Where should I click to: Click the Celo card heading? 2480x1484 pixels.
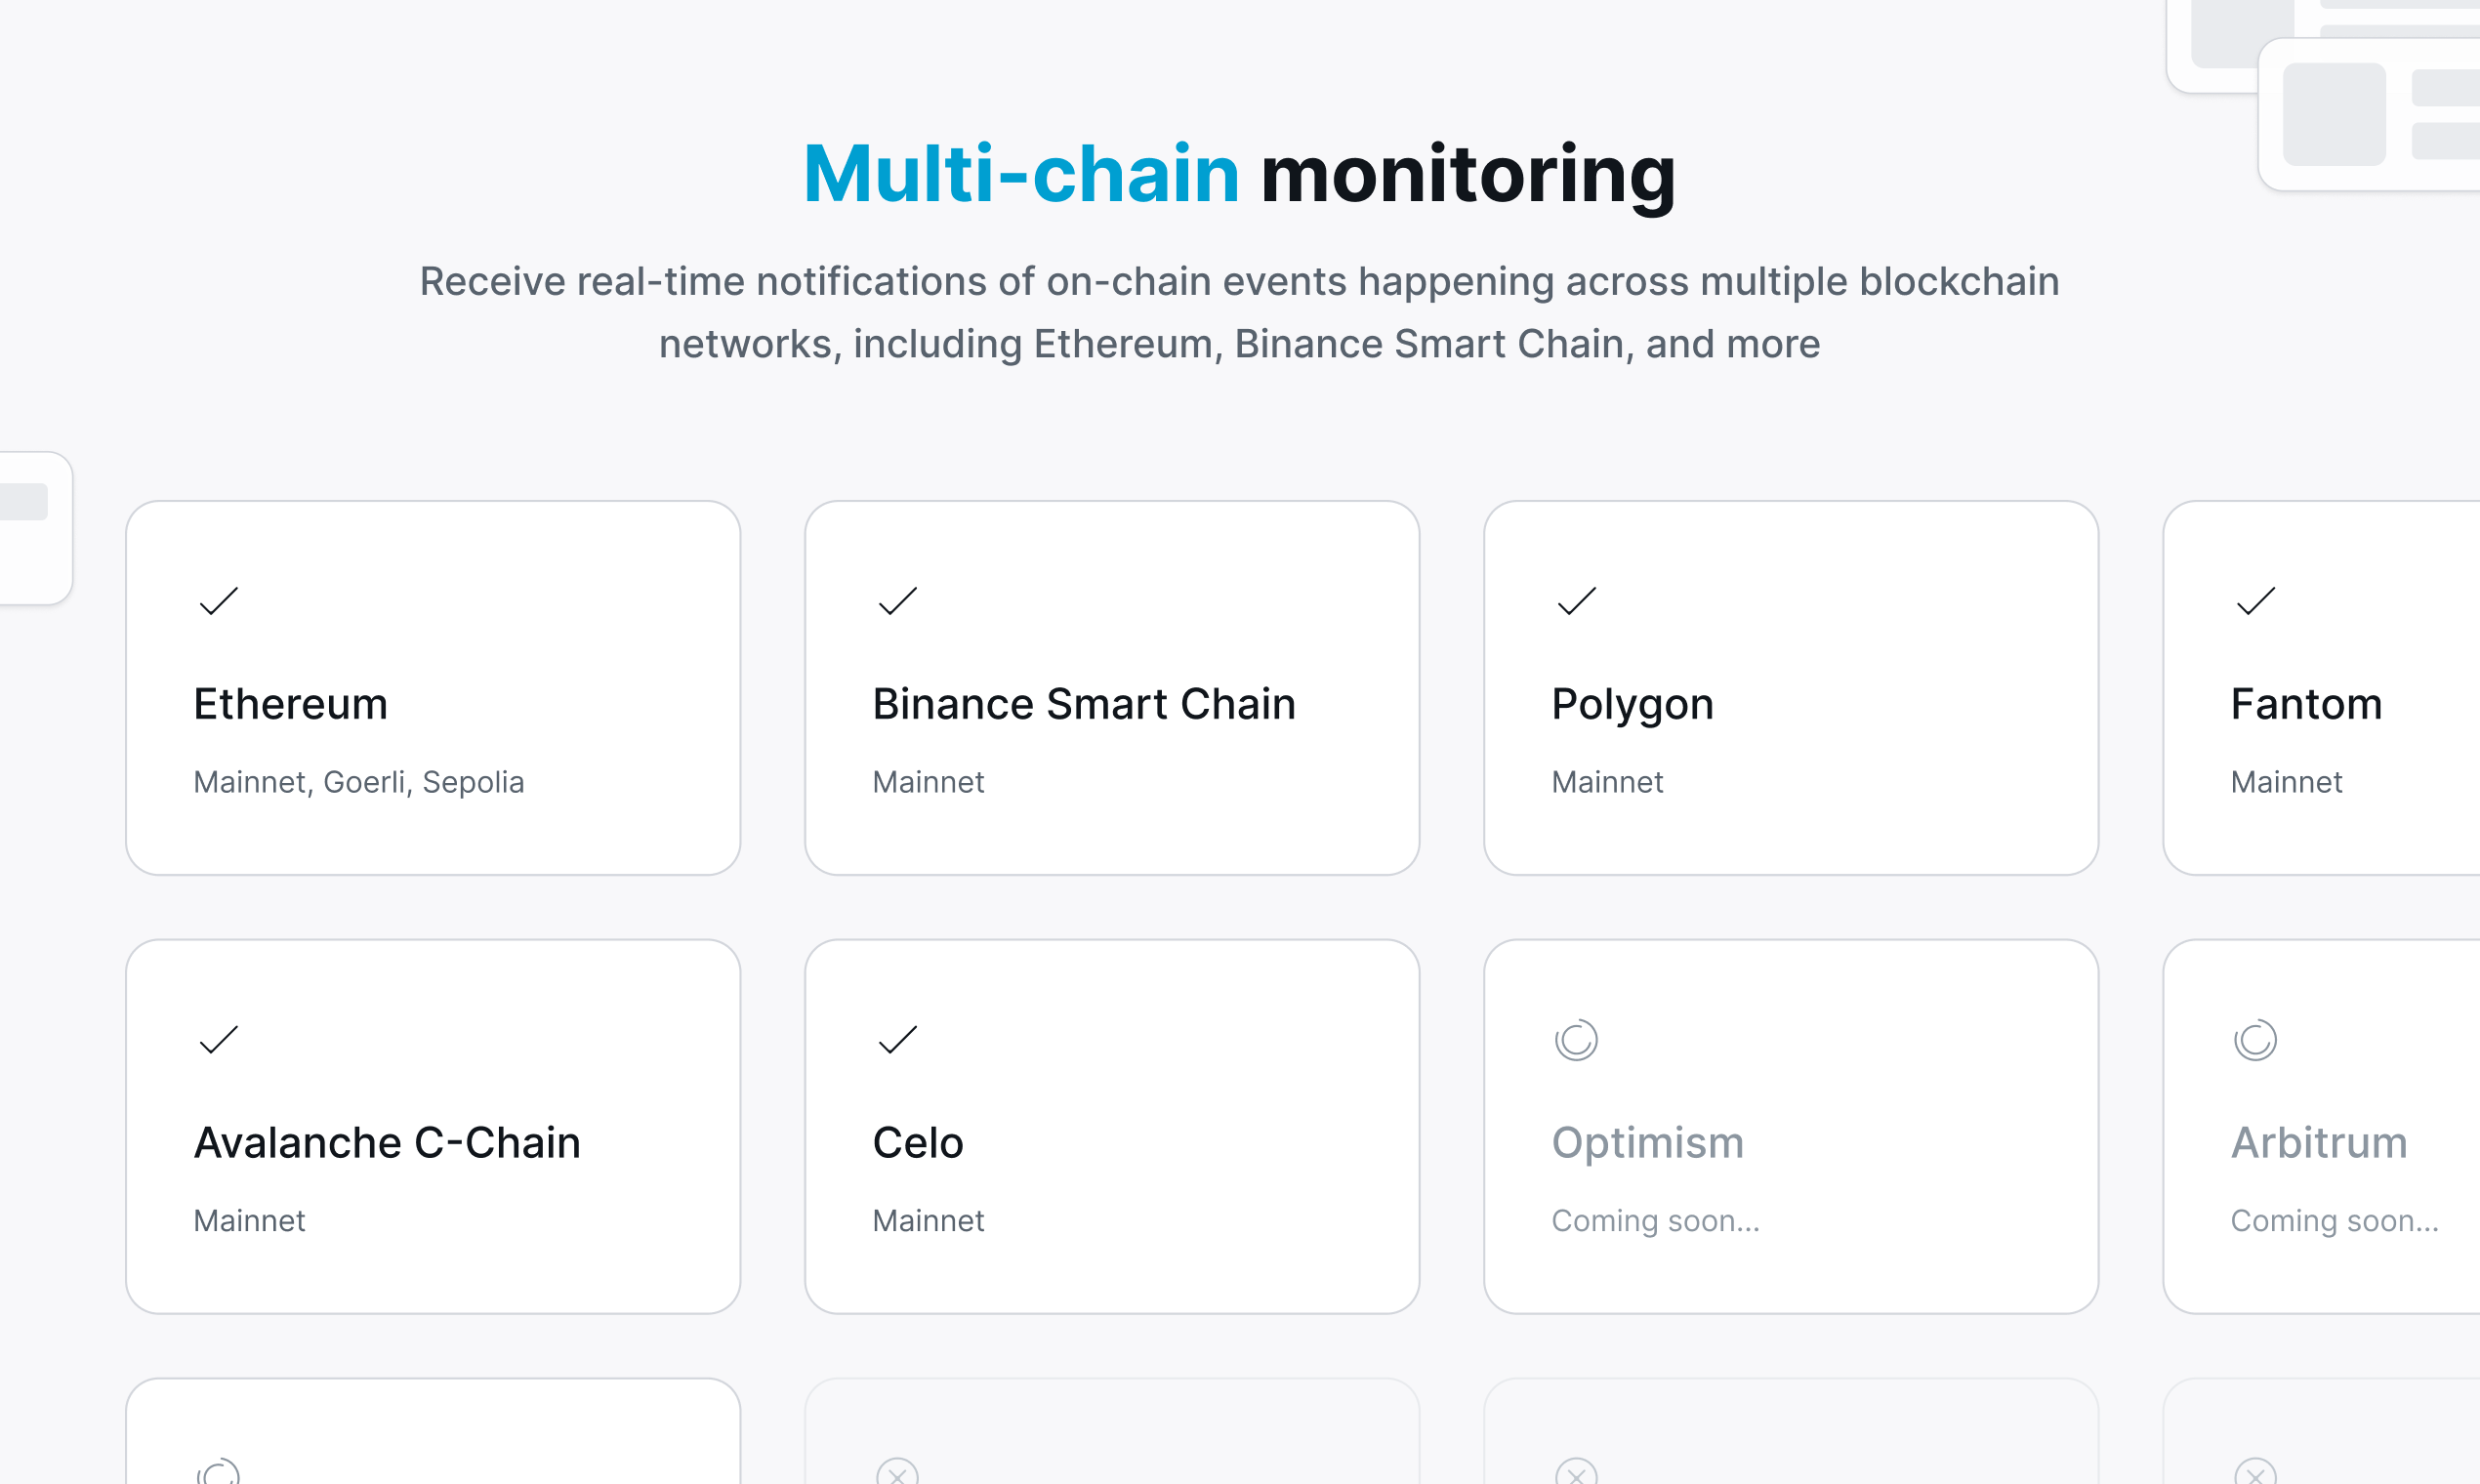tap(917, 1143)
